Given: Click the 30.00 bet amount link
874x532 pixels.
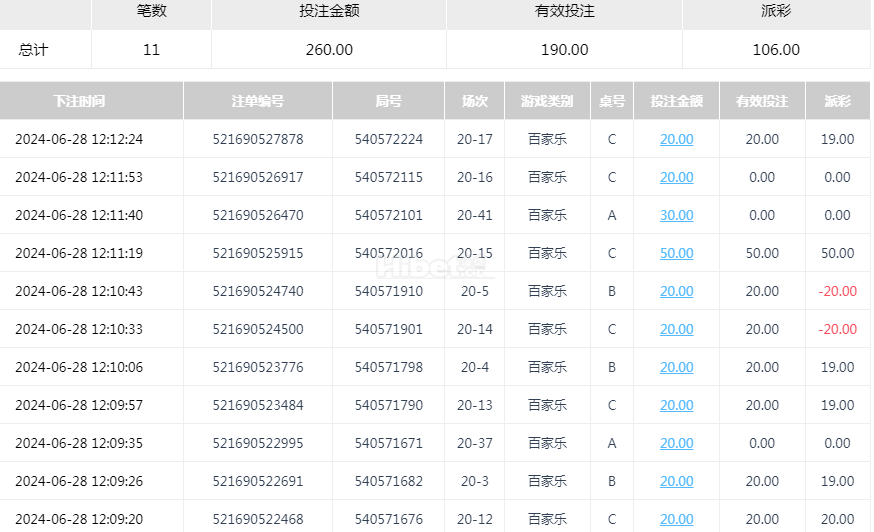Looking at the screenshot, I should 676,215.
